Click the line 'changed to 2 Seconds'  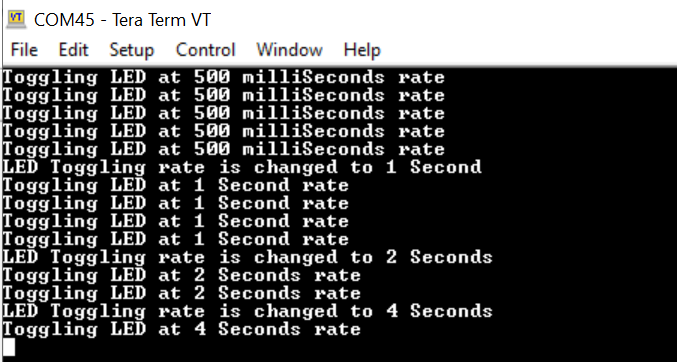[247, 257]
